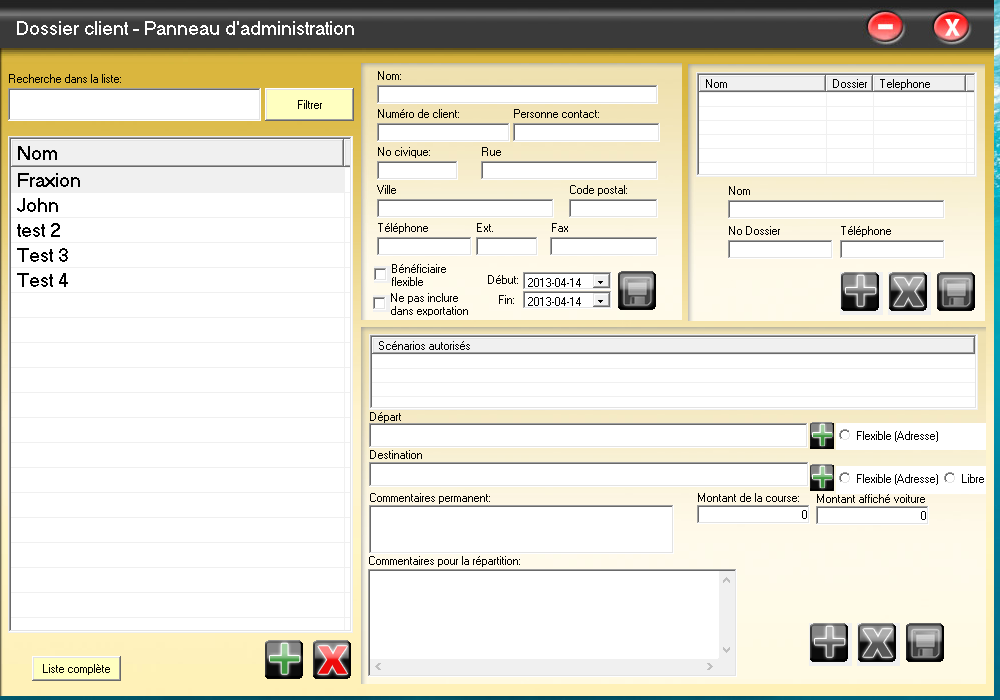This screenshot has height=700, width=1000.
Task: Click the Telephone column header in the contact table
Action: coord(919,84)
